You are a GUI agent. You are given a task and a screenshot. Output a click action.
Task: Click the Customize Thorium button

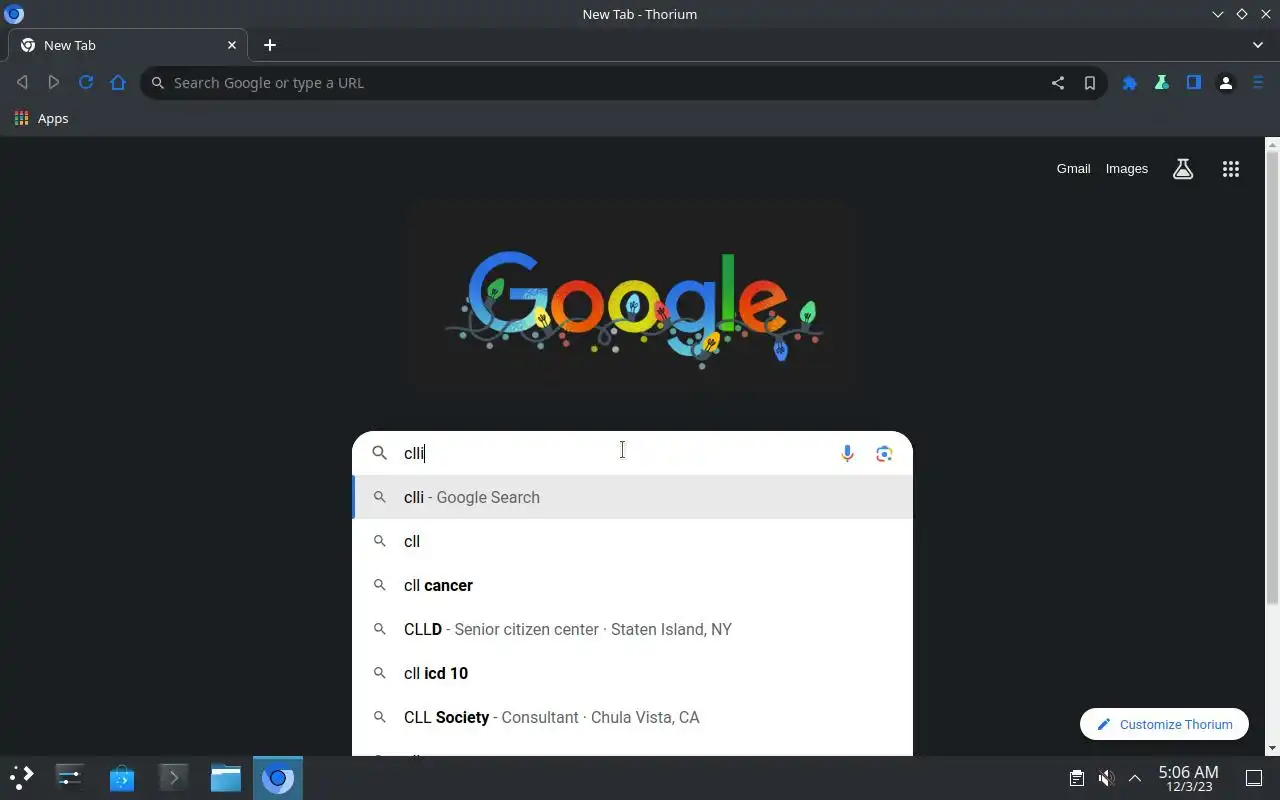1164,724
